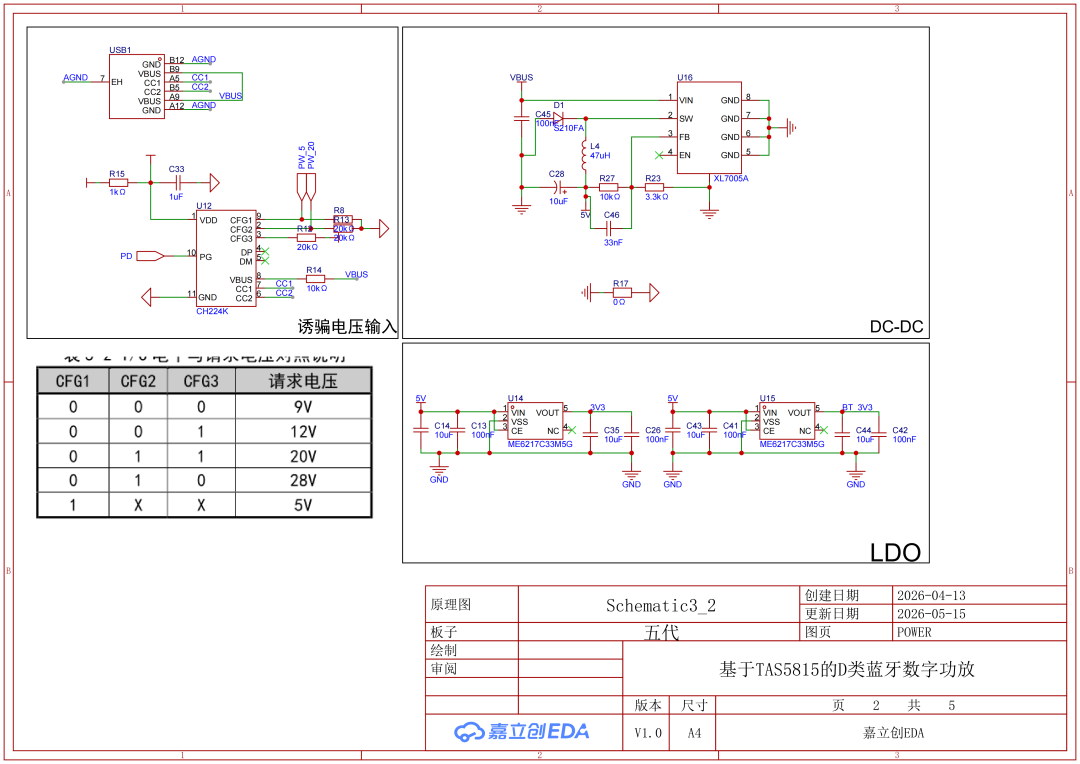
Task: Click the update date 2026-05-15
Action: [x=931, y=614]
